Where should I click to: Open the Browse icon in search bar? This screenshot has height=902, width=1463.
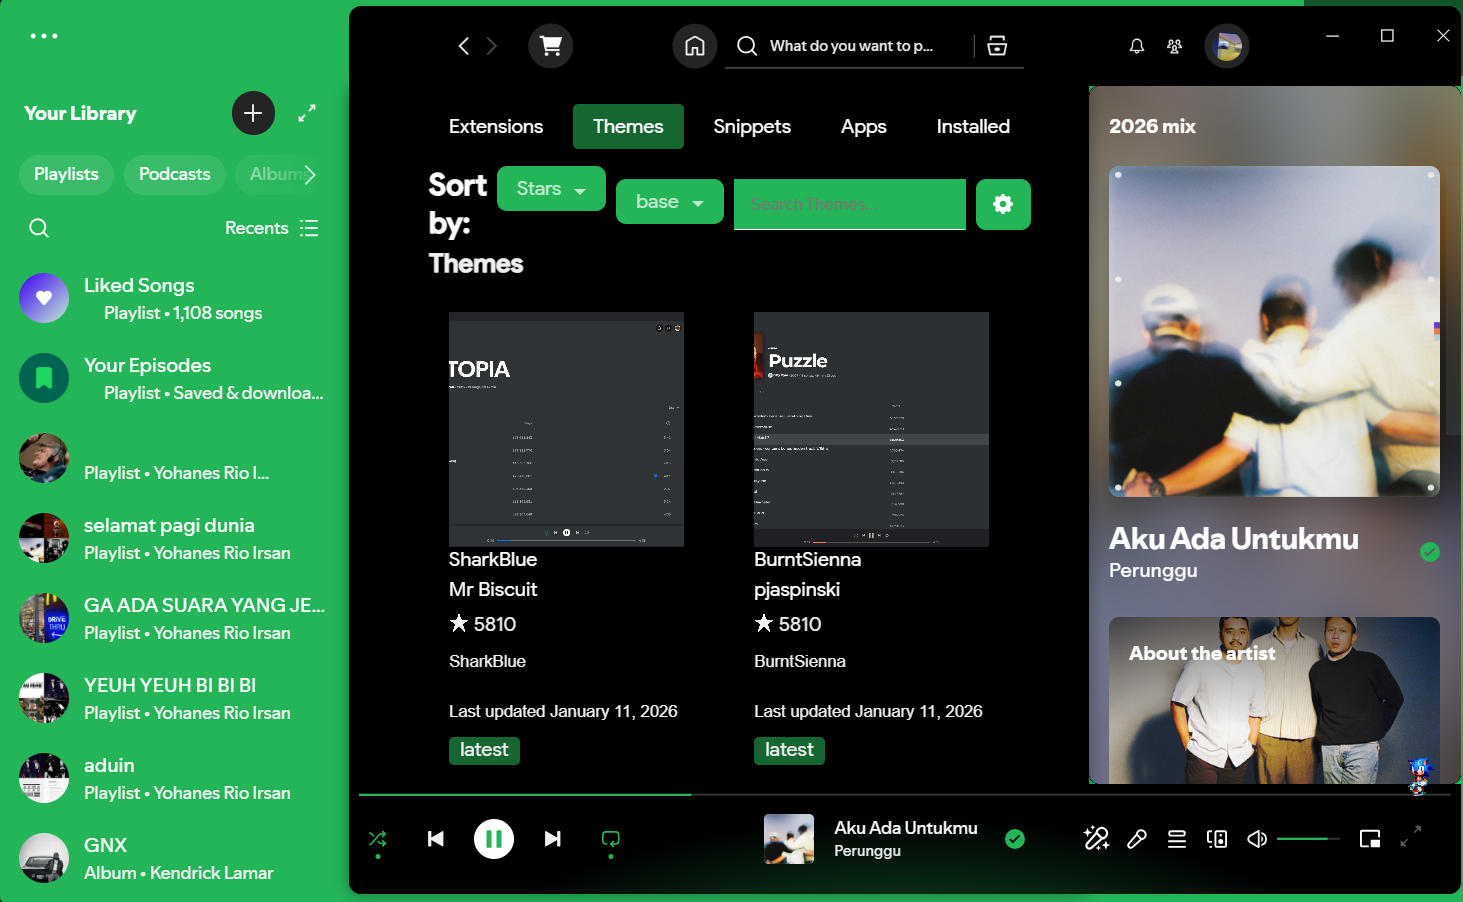coord(997,46)
